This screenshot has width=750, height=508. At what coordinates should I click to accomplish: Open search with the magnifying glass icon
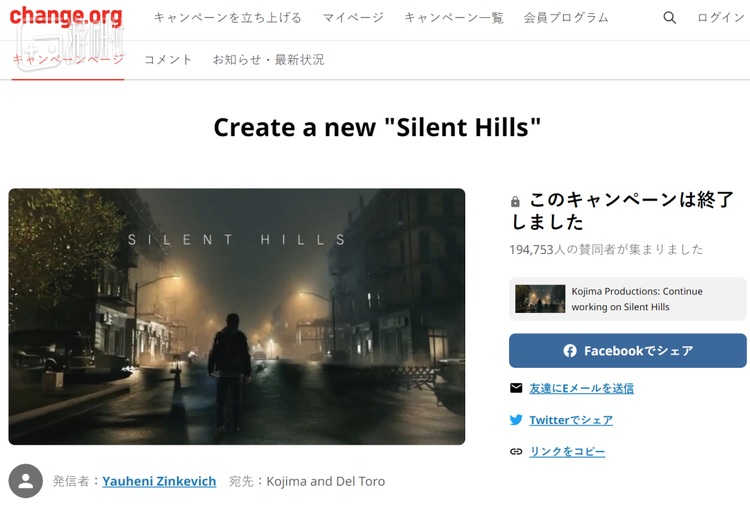[x=670, y=18]
